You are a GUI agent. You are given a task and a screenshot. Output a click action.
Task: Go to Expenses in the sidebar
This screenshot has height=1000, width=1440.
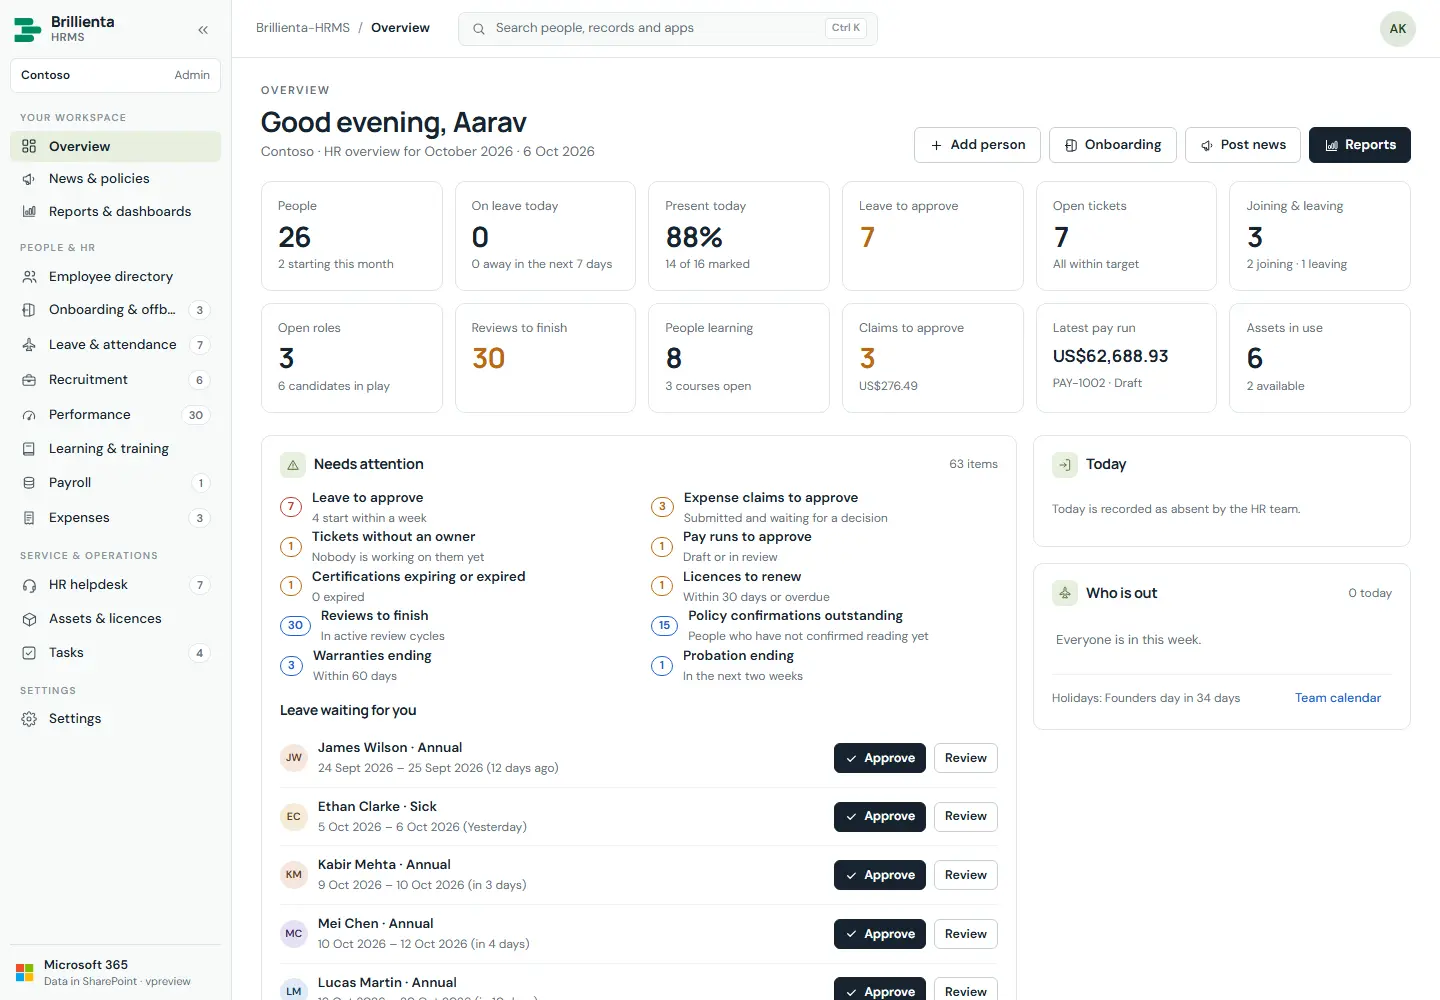click(x=115, y=518)
